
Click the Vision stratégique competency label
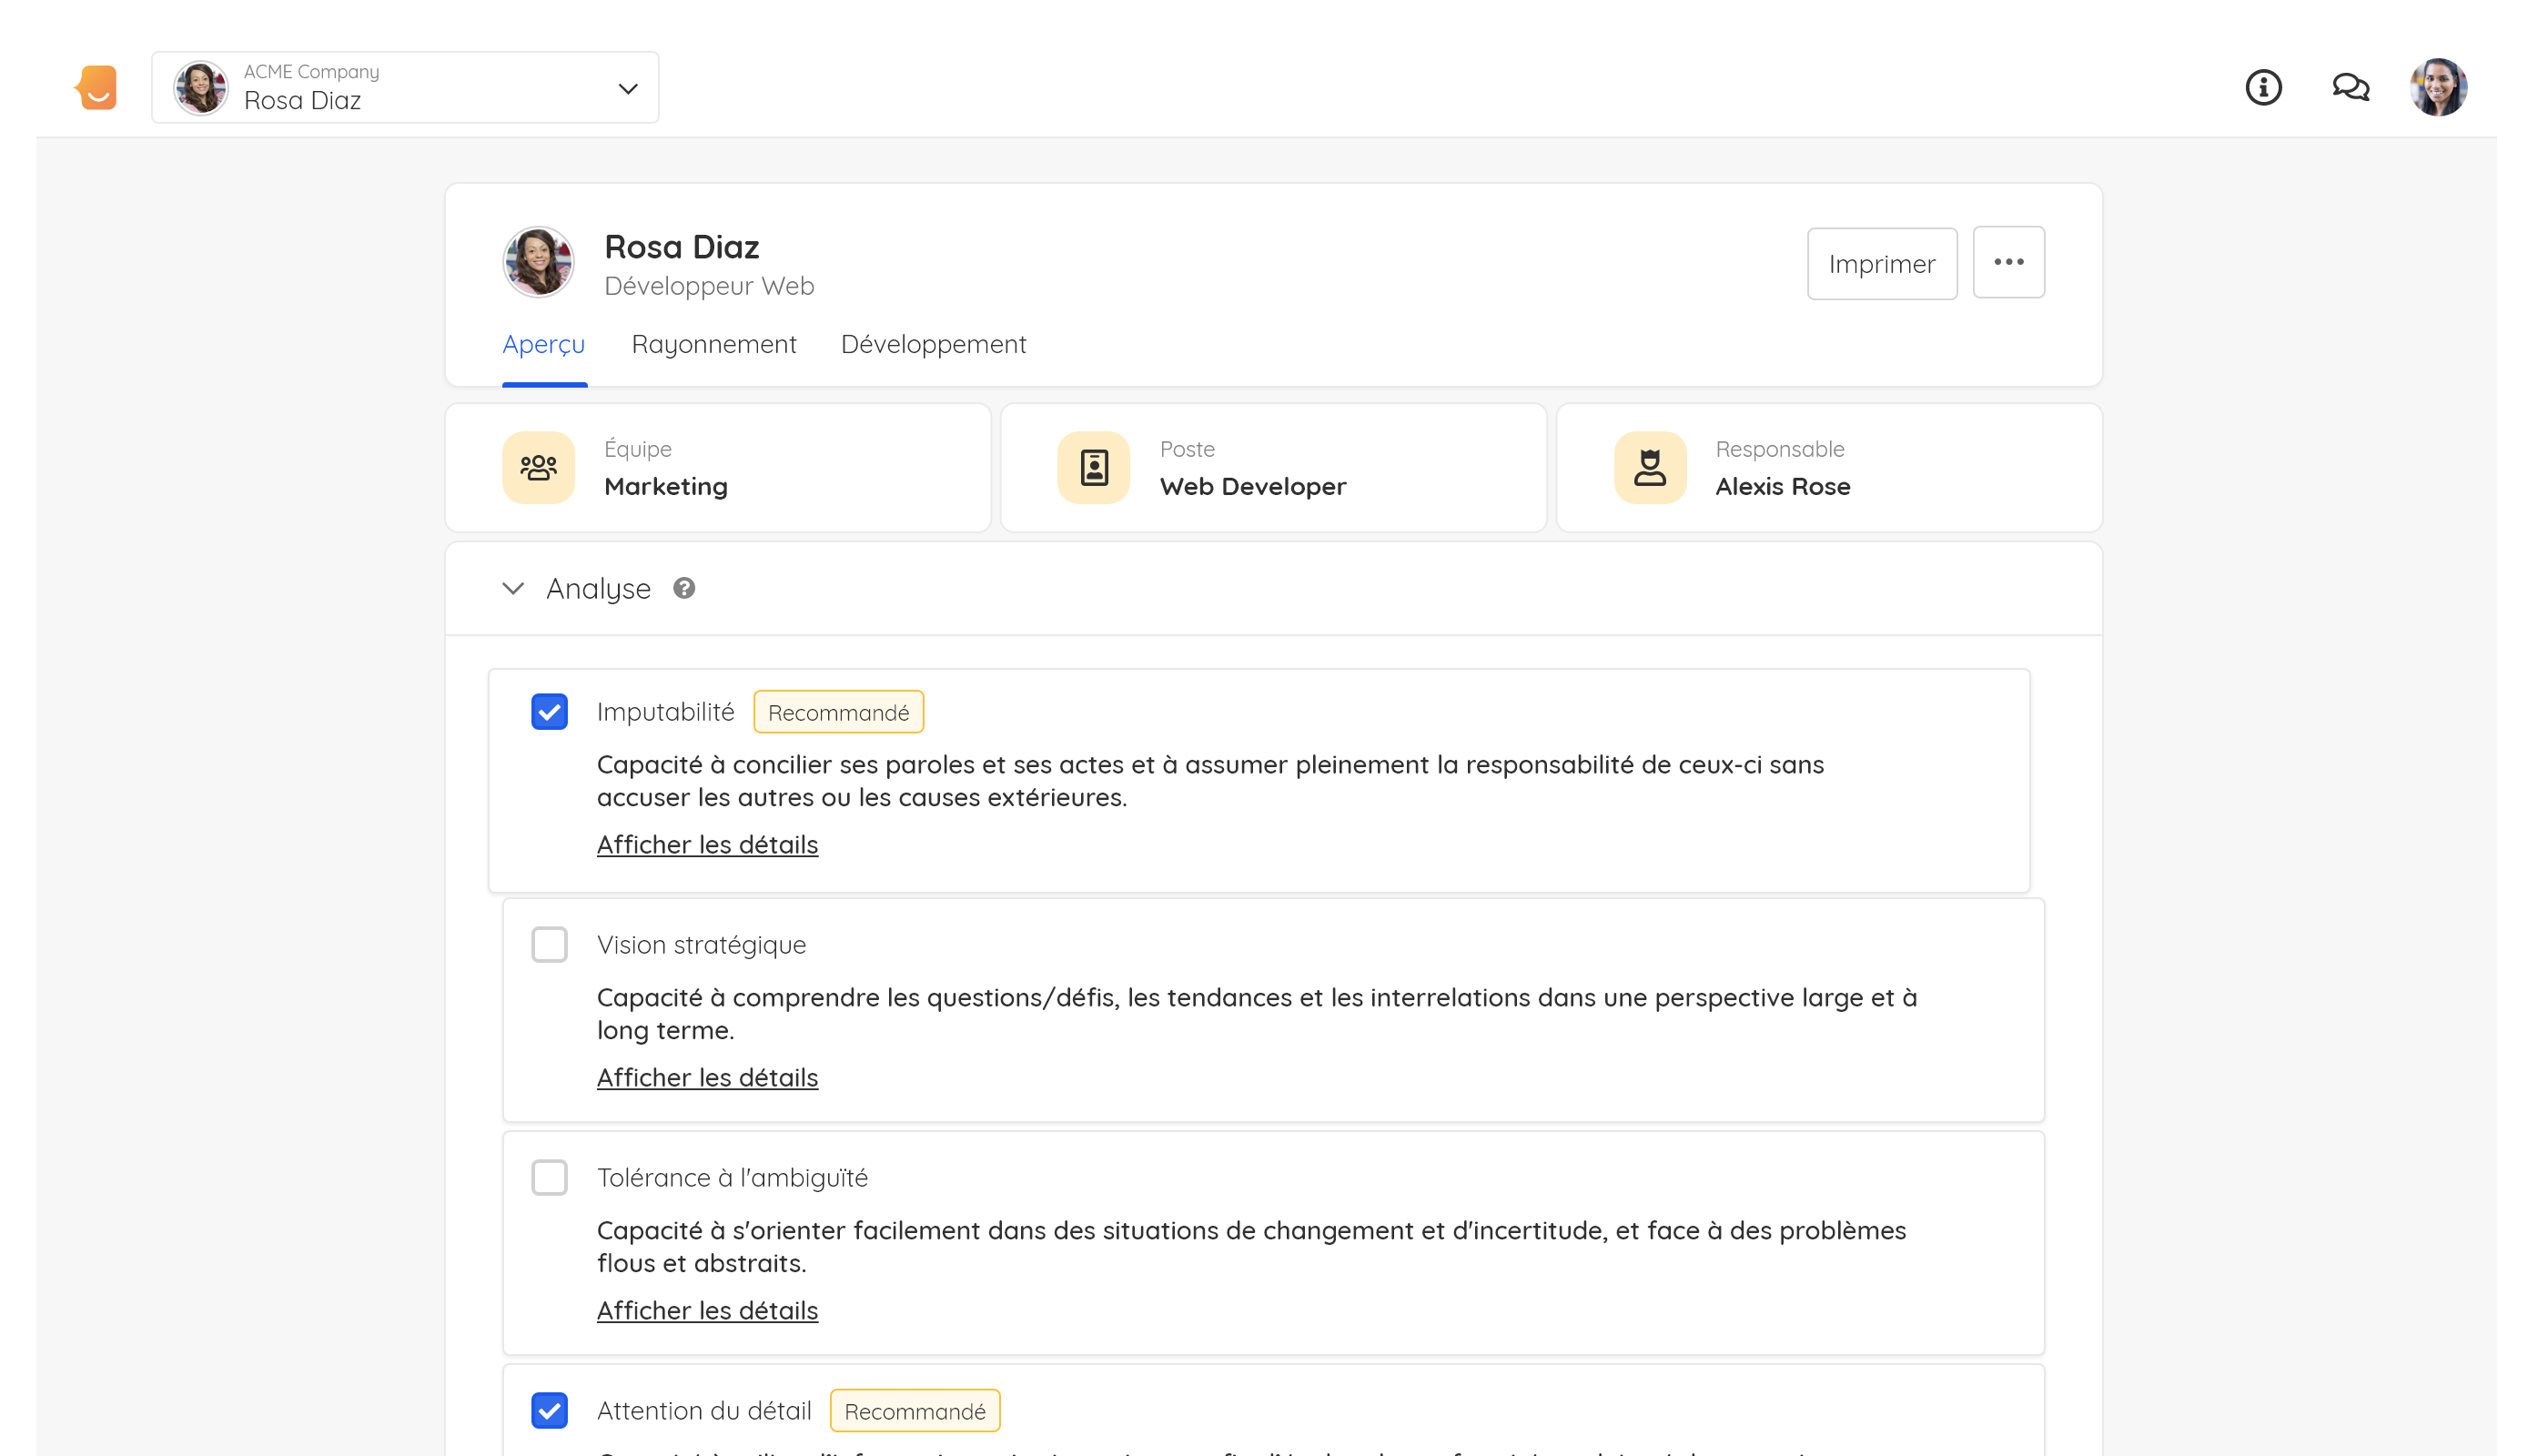tap(701, 945)
